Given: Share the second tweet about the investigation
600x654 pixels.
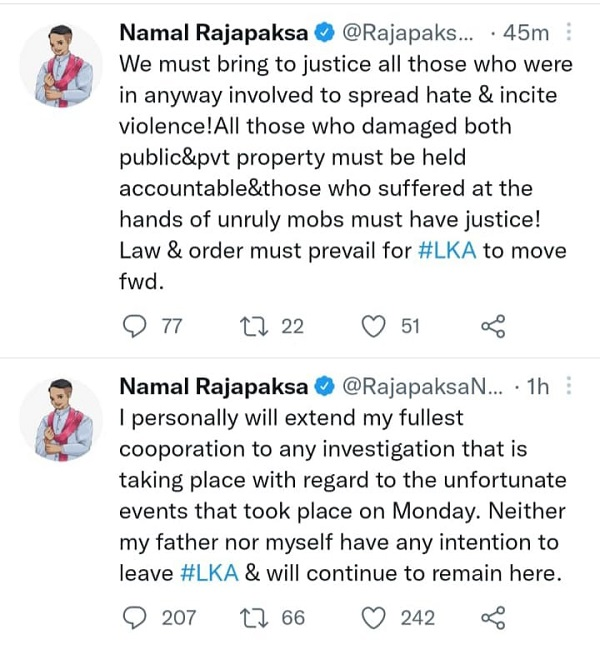Looking at the screenshot, I should (x=493, y=618).
